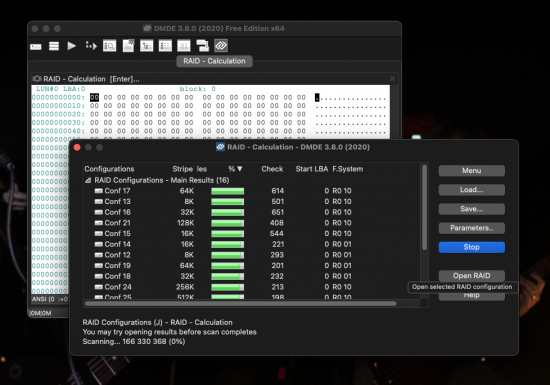550x385 pixels.
Task: Click the Start LBA column header
Action: coord(311,169)
